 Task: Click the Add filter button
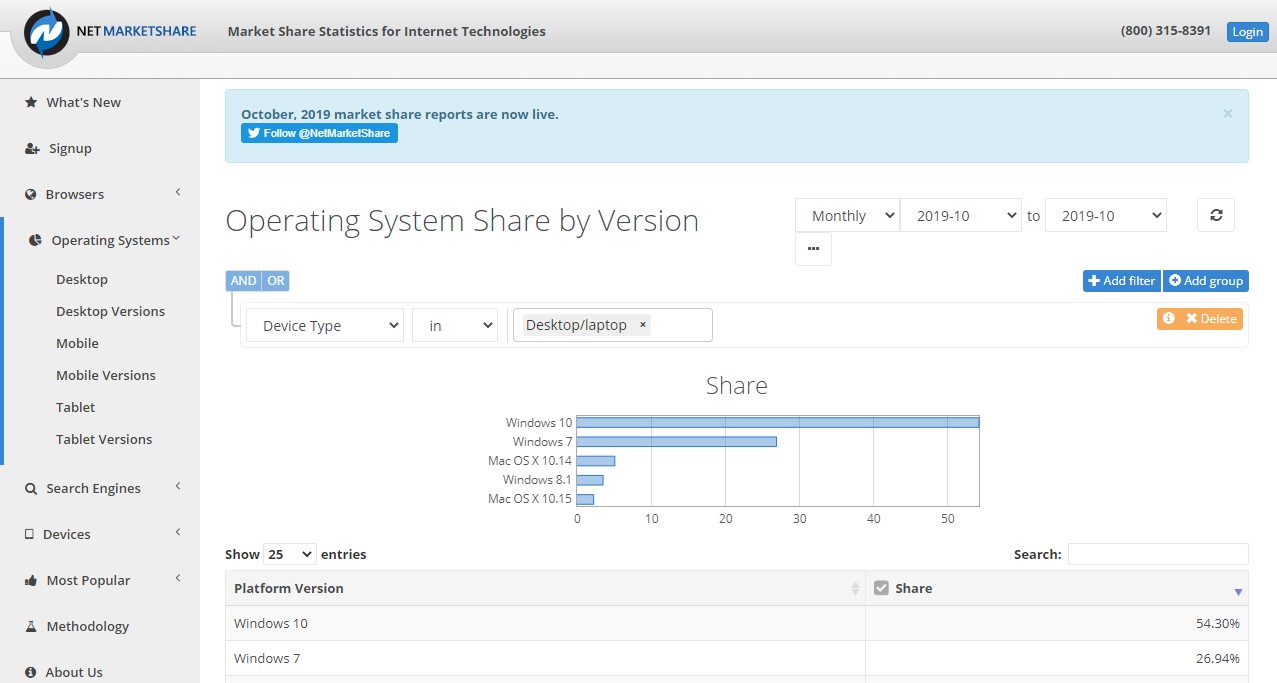[1121, 281]
